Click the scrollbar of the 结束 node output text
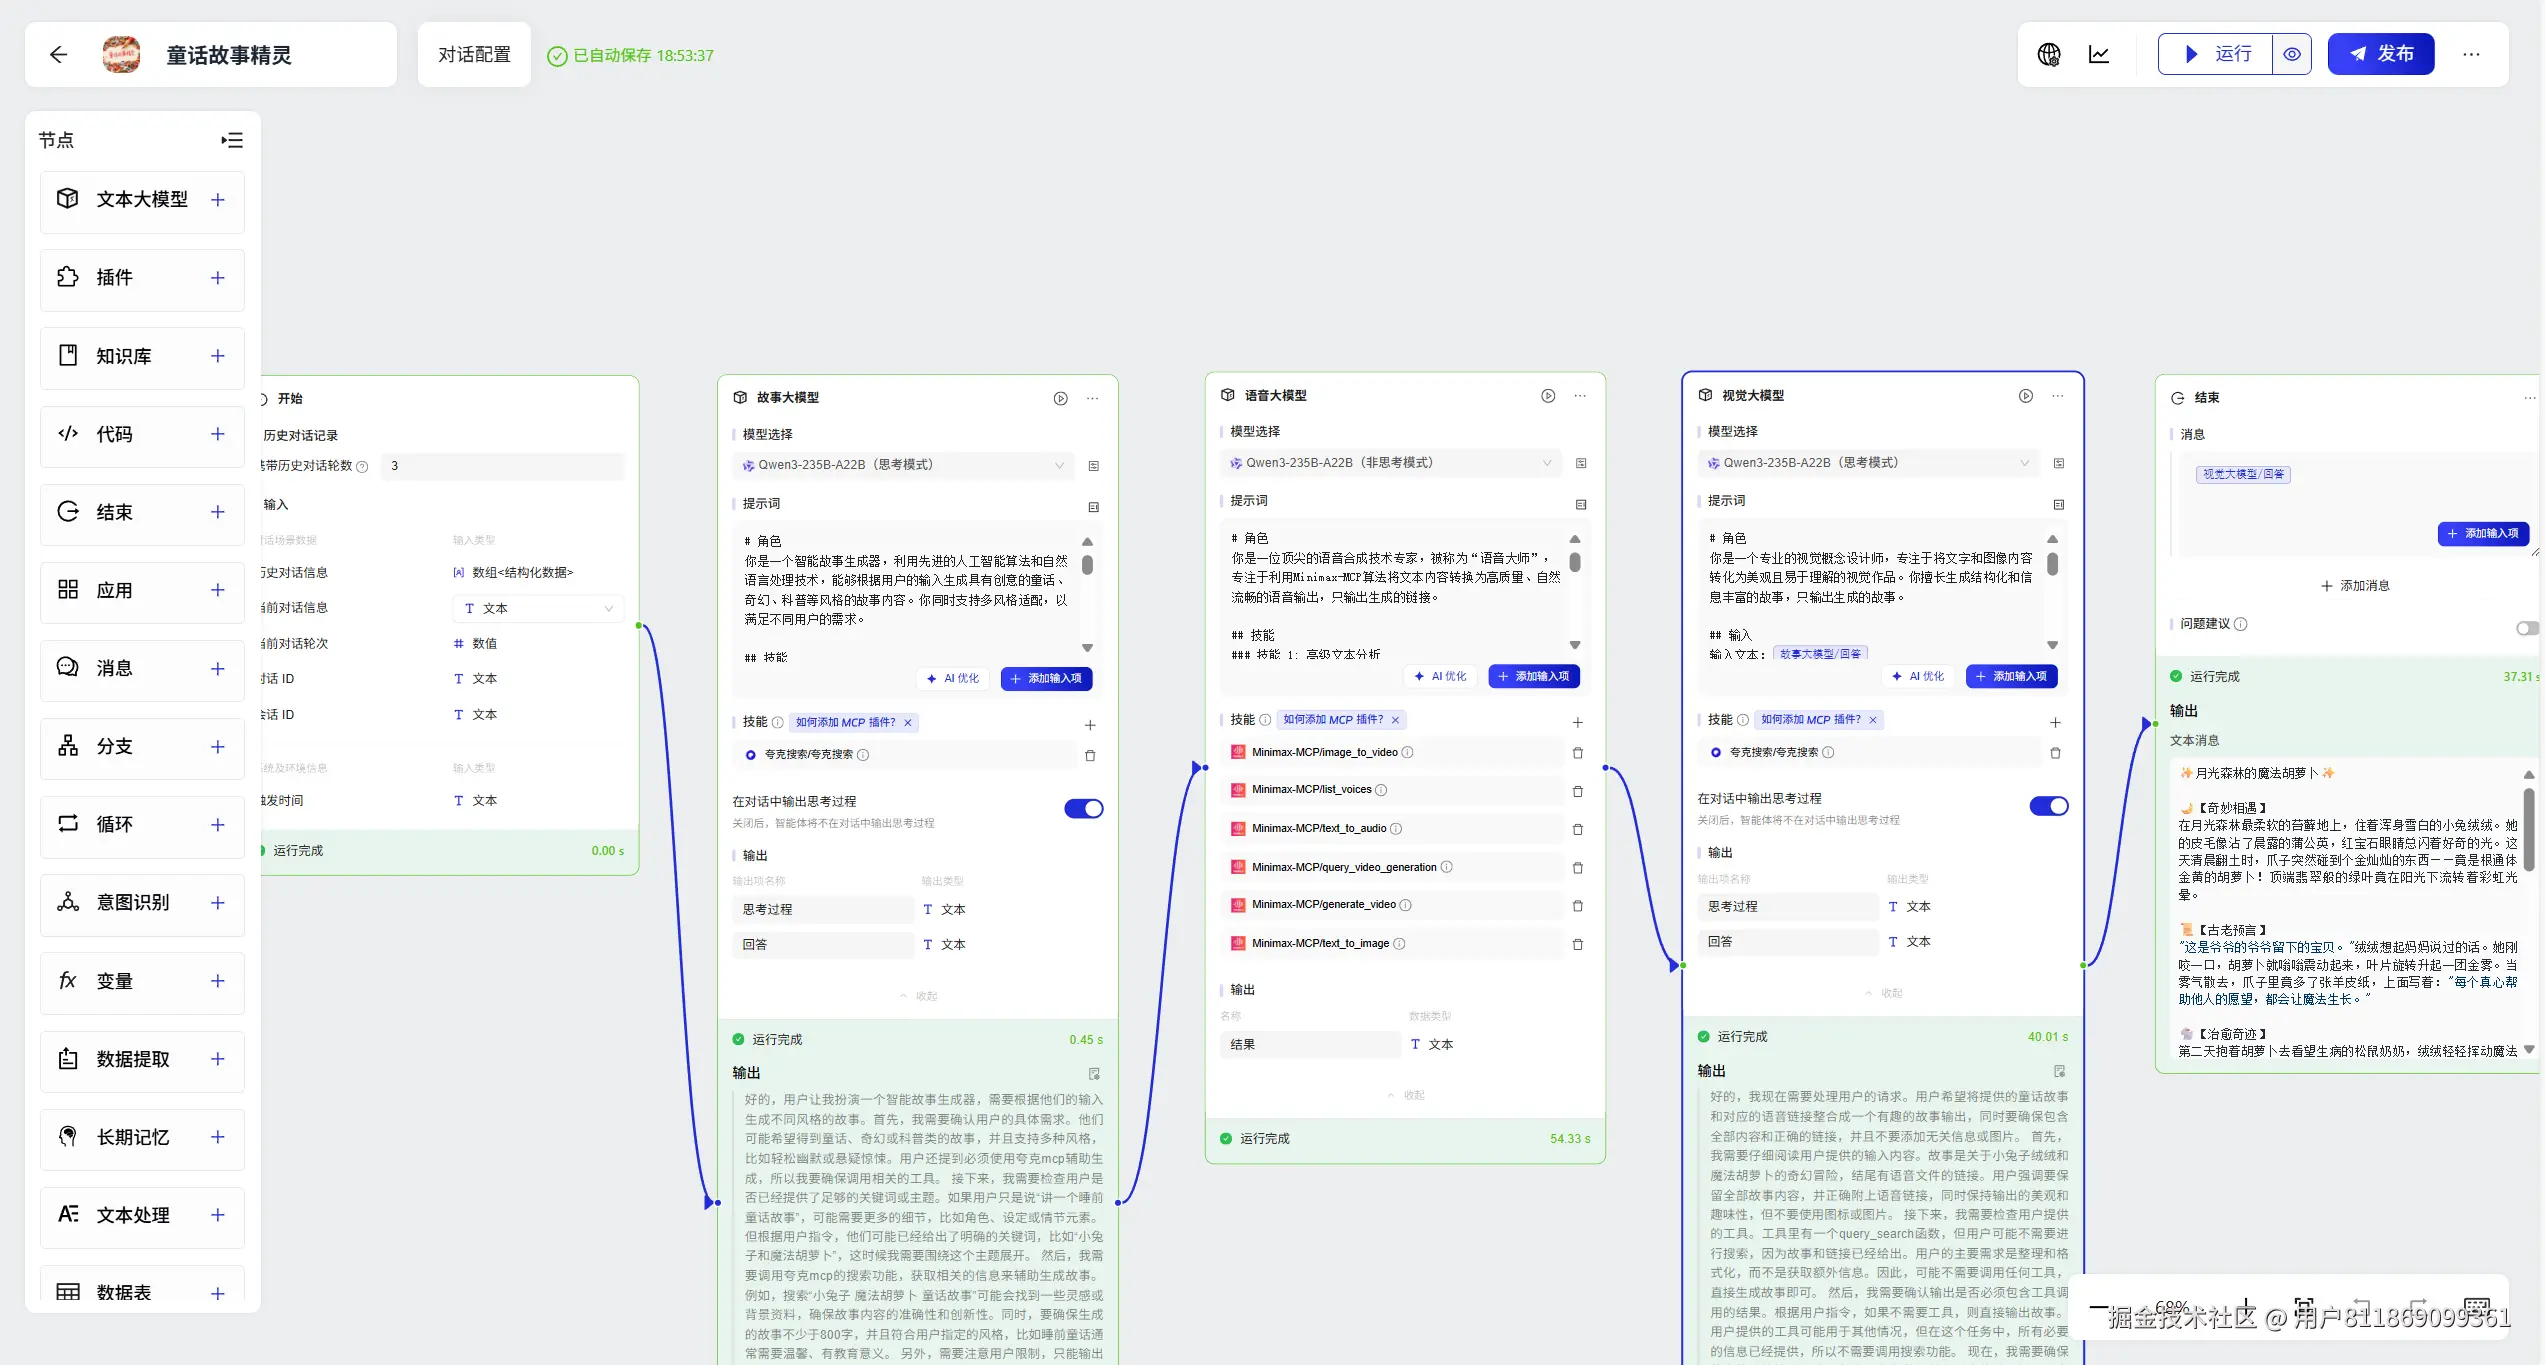Viewport: 2545px width, 1365px height. point(2528,830)
